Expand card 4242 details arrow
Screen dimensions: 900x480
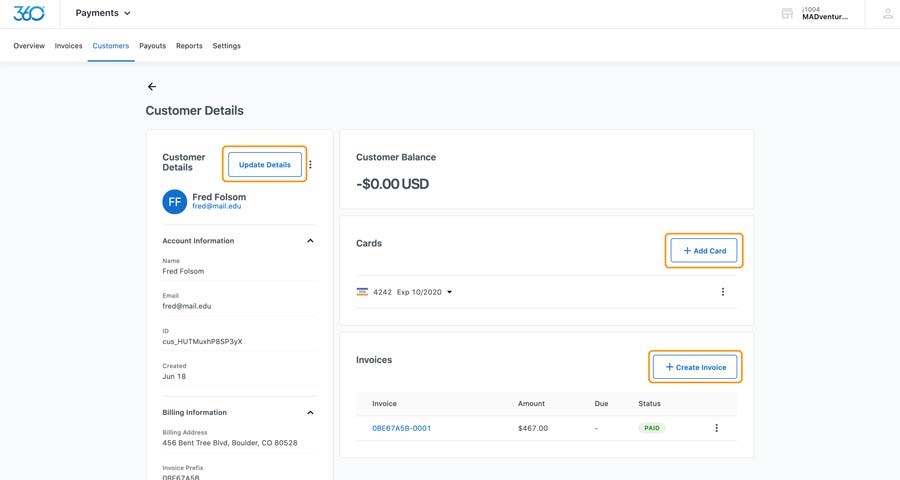449,292
